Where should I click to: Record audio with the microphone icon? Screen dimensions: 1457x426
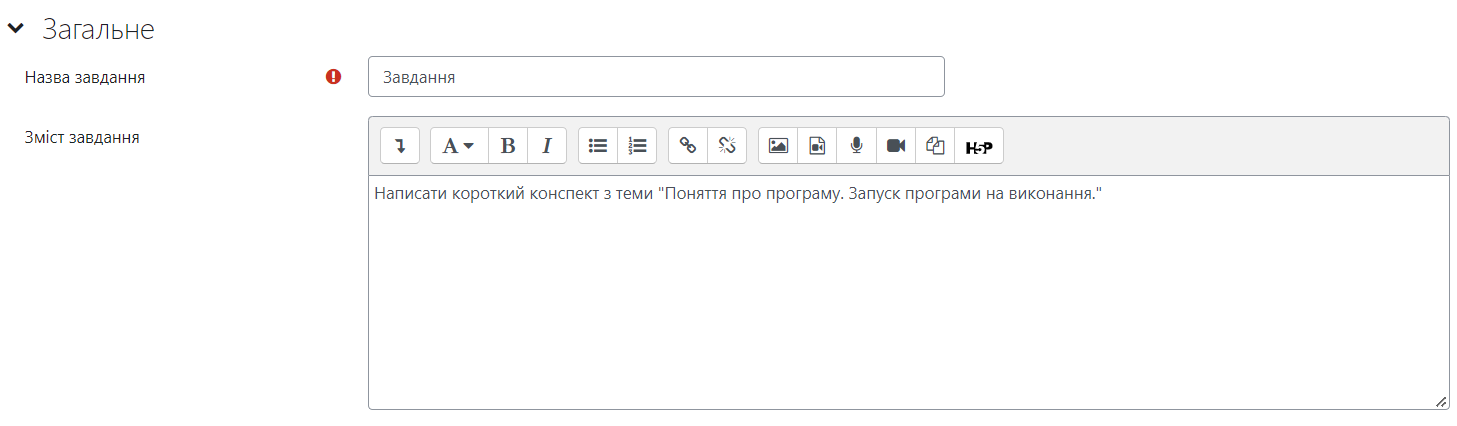point(856,146)
